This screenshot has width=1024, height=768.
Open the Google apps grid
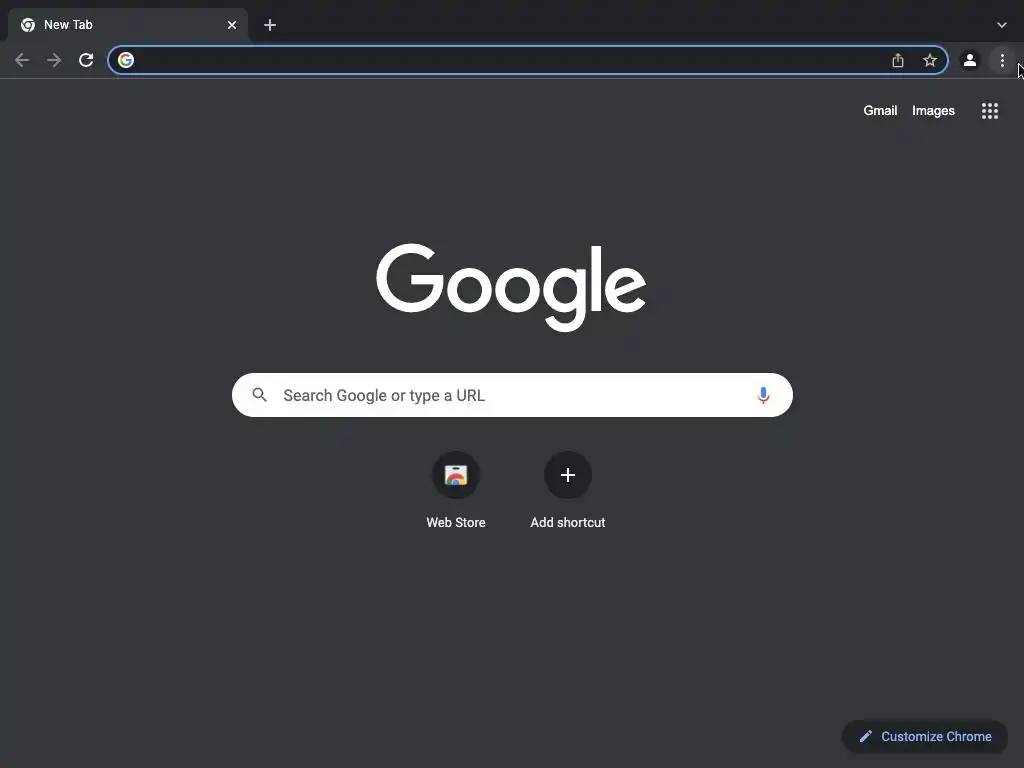tap(990, 110)
